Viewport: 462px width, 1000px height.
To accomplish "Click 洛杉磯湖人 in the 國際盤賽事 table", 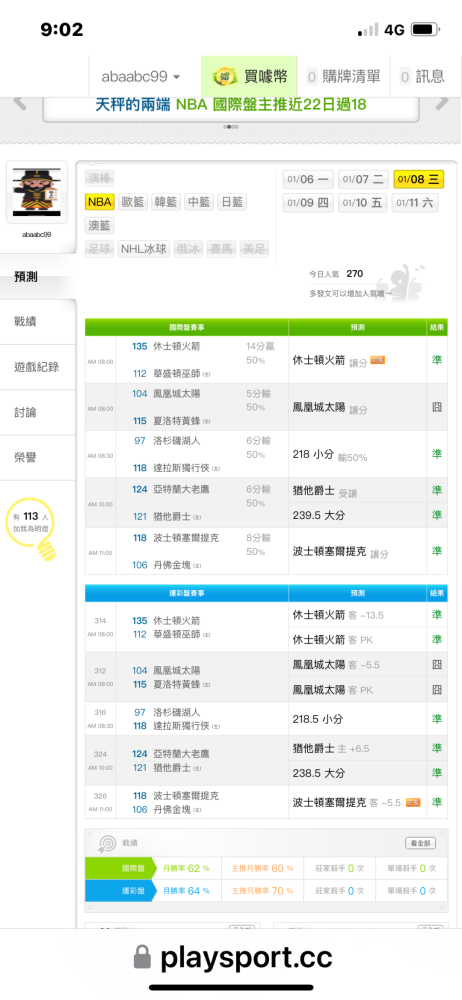I will [x=177, y=441].
